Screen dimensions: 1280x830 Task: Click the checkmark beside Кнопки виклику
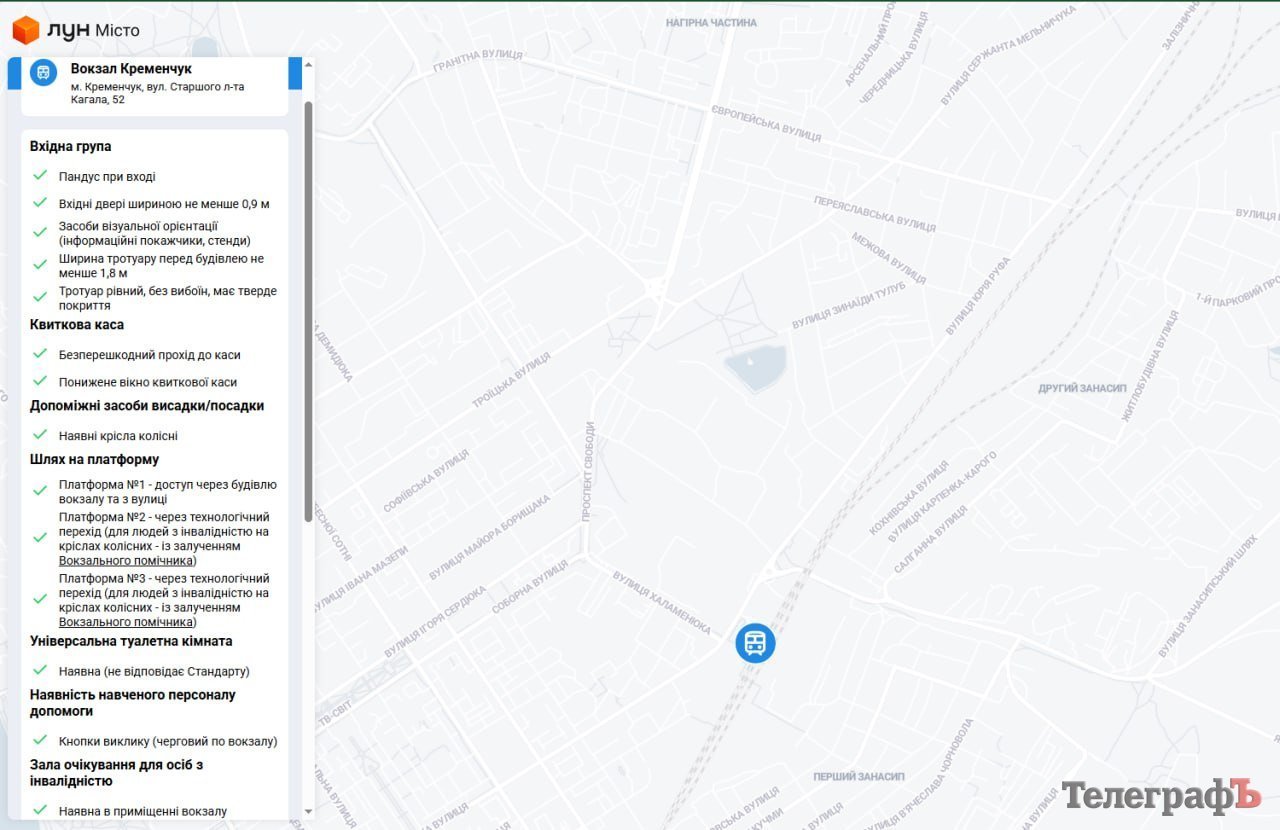click(x=40, y=741)
